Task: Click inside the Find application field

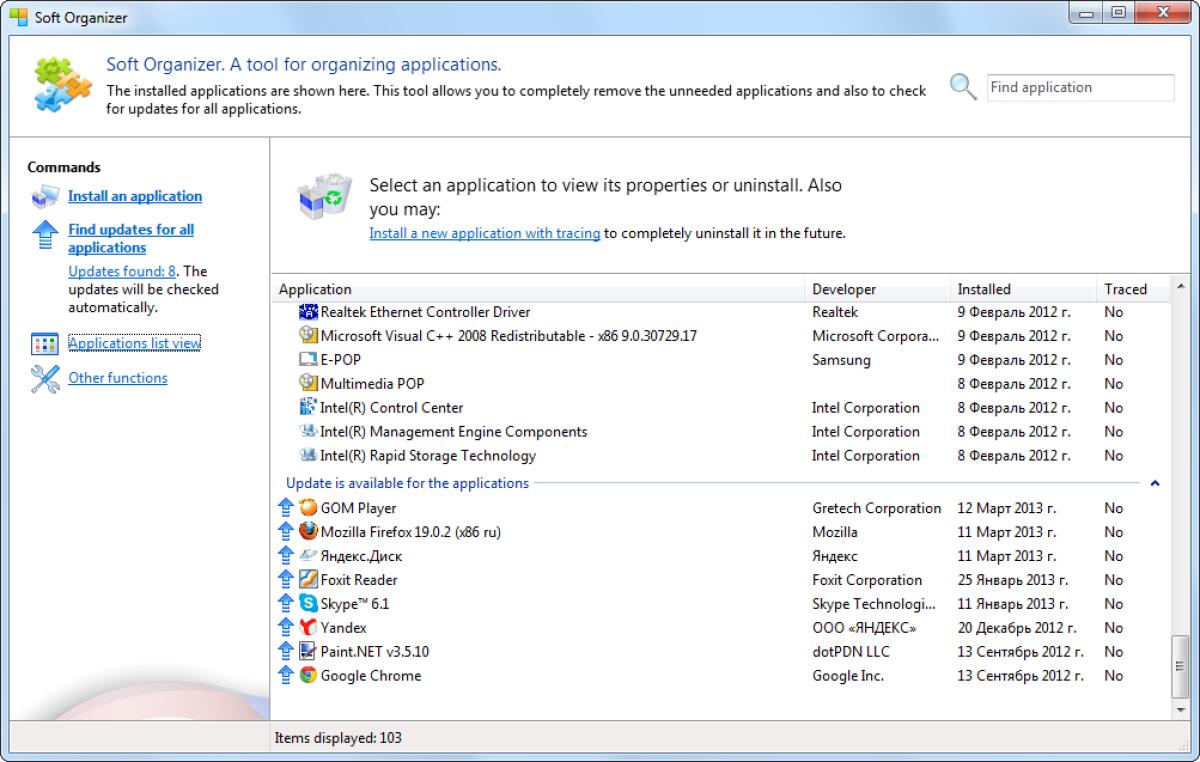Action: coord(1079,87)
